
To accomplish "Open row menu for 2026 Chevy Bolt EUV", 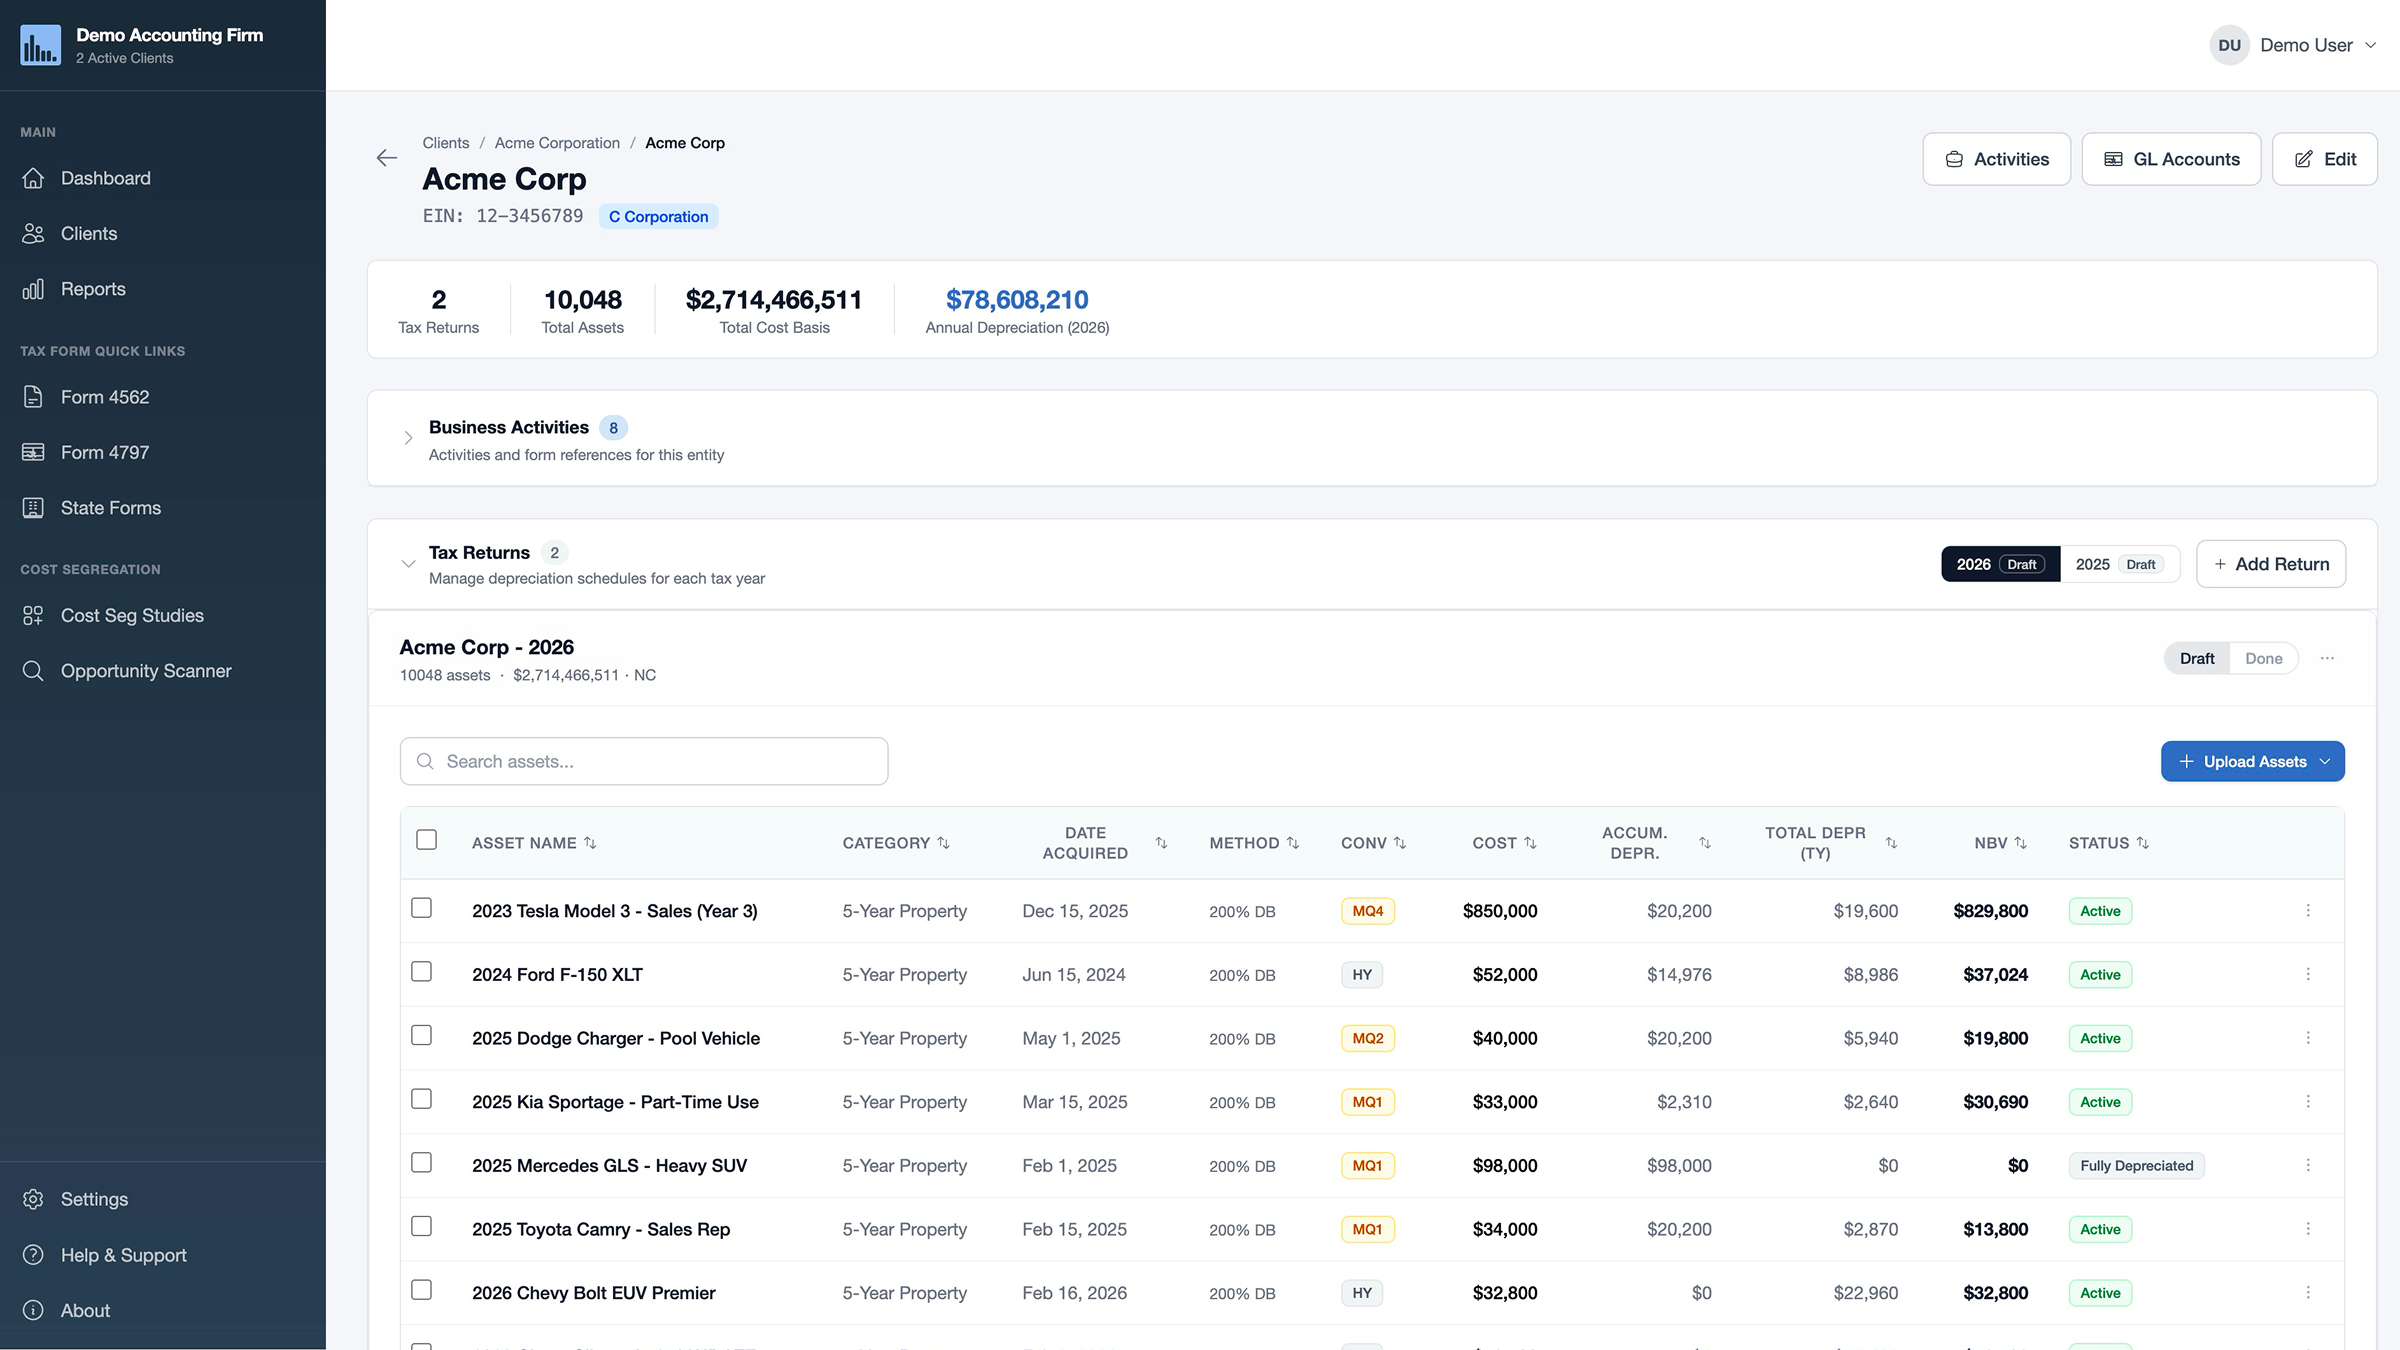I will coord(2308,1293).
